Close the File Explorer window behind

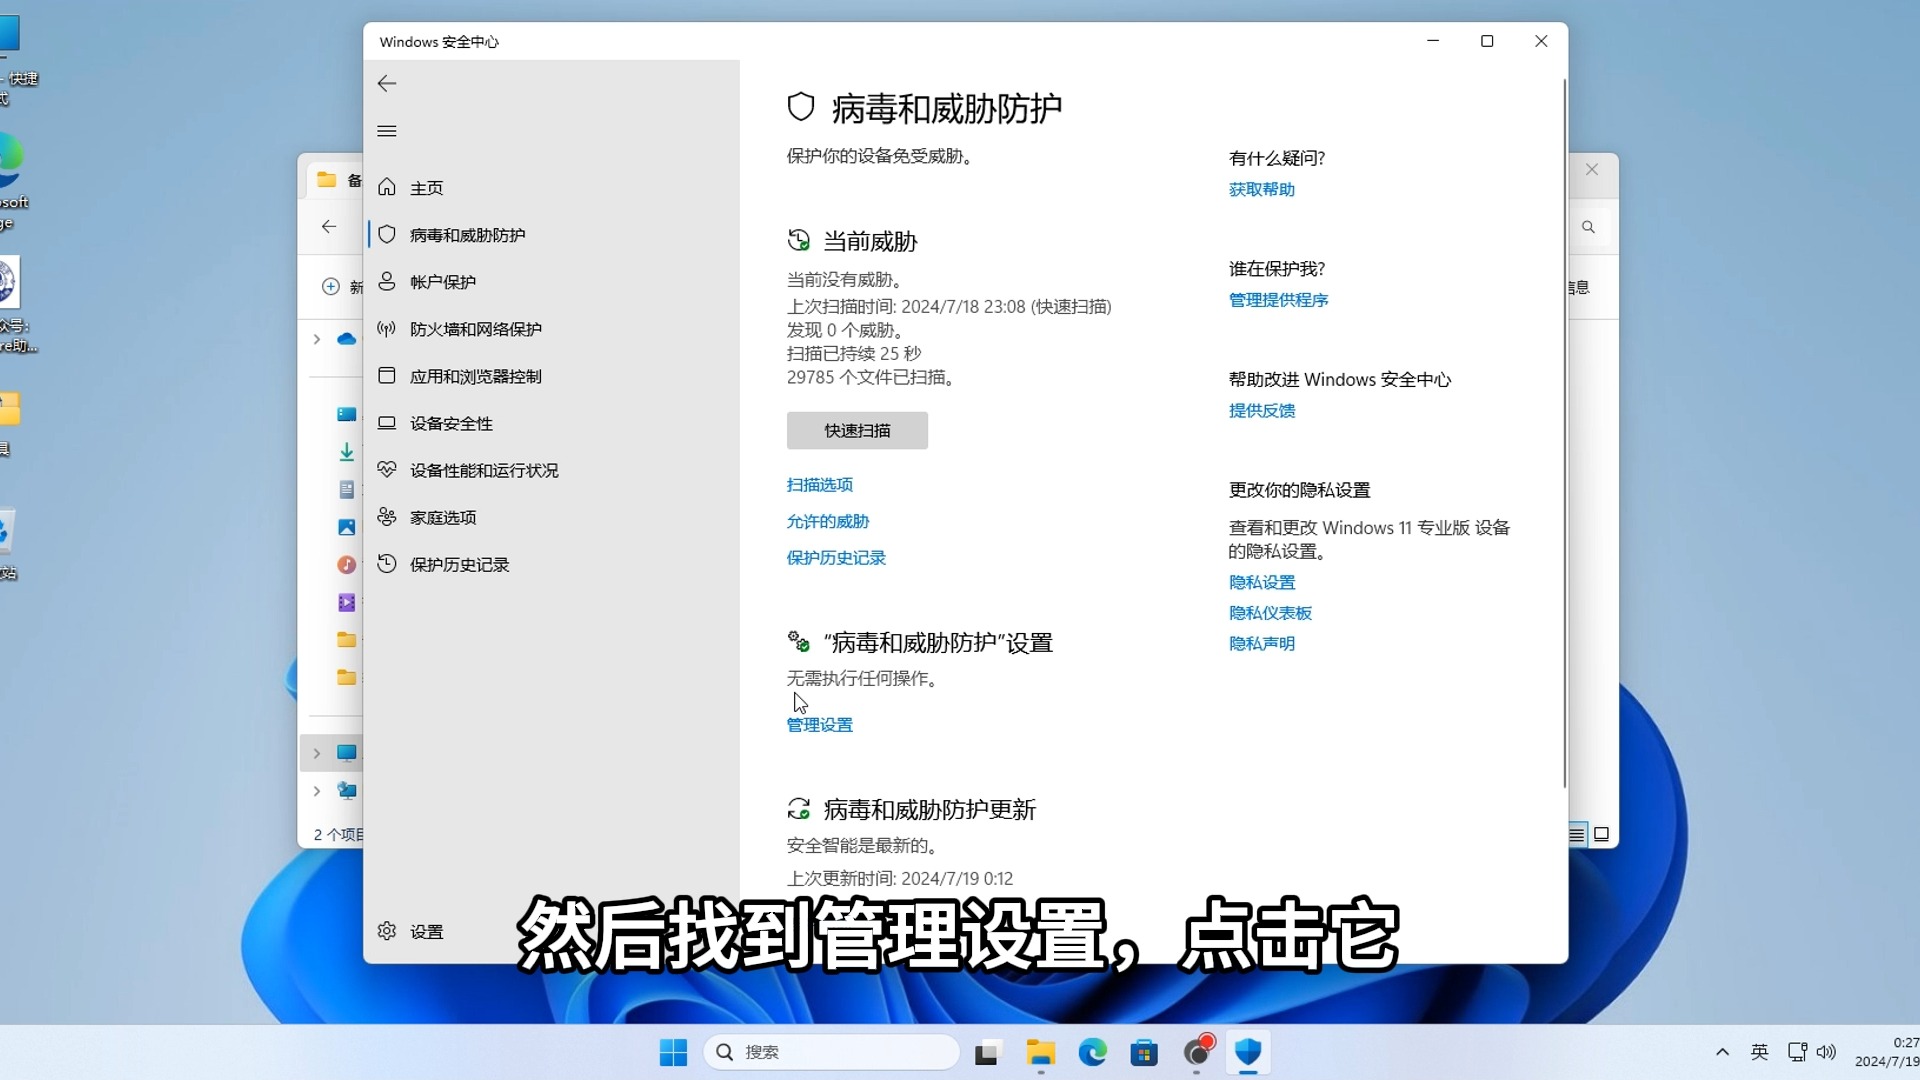[1592, 170]
